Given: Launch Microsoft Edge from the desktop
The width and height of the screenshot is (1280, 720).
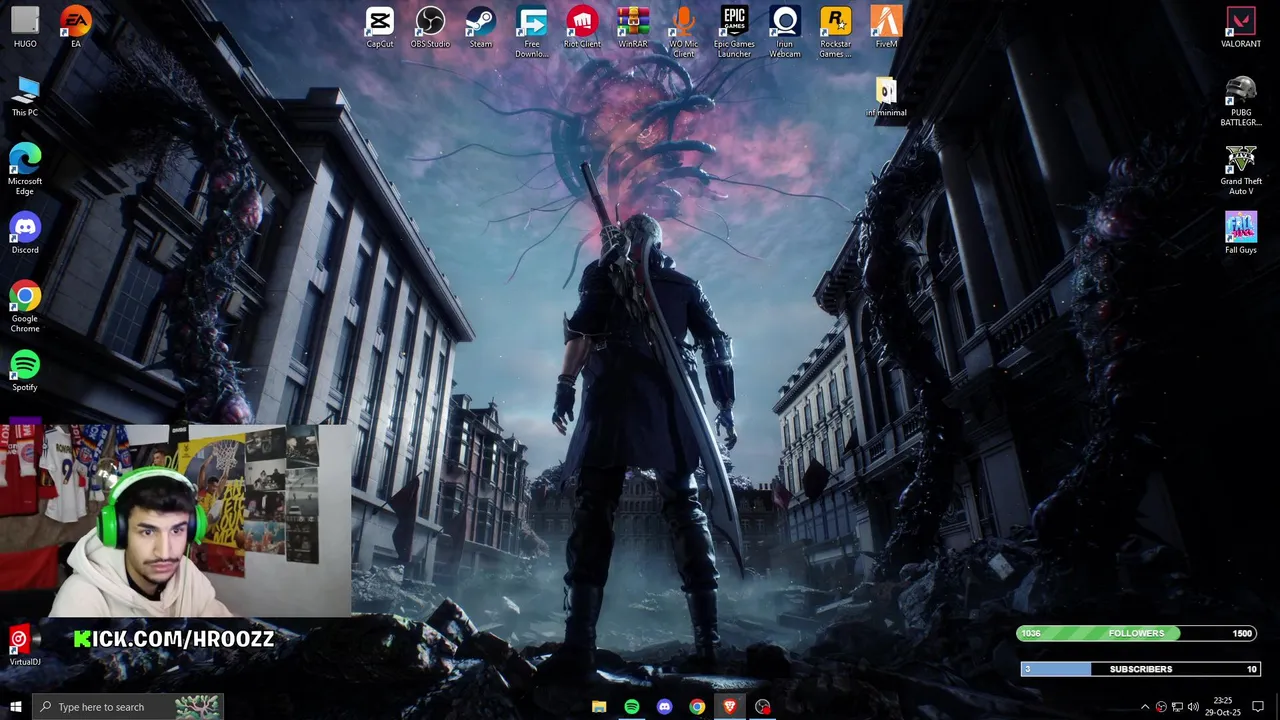Looking at the screenshot, I should [x=25, y=168].
